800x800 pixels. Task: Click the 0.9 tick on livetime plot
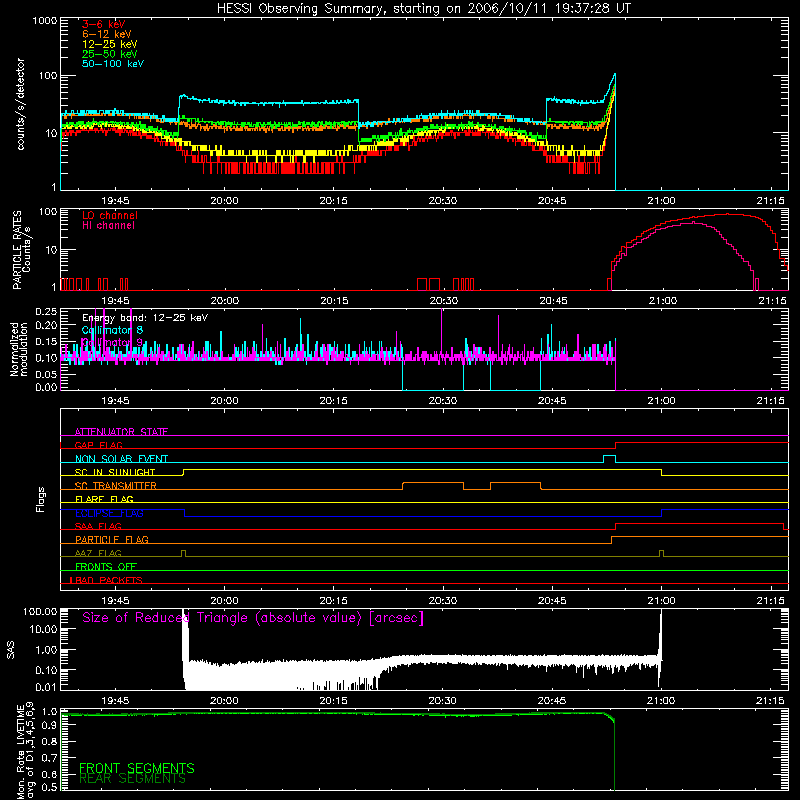click(49, 726)
